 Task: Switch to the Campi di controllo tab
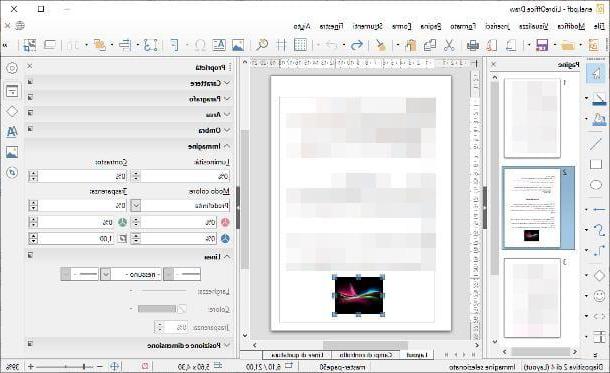point(366,355)
